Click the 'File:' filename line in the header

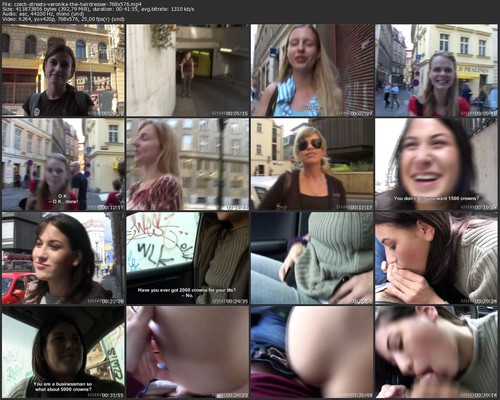click(x=71, y=4)
